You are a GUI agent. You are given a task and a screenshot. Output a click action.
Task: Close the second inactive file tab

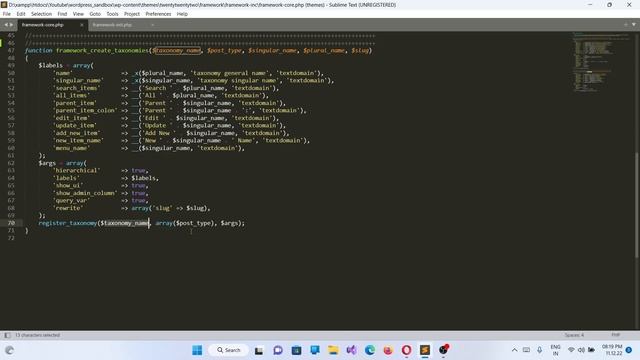pyautogui.click(x=152, y=25)
